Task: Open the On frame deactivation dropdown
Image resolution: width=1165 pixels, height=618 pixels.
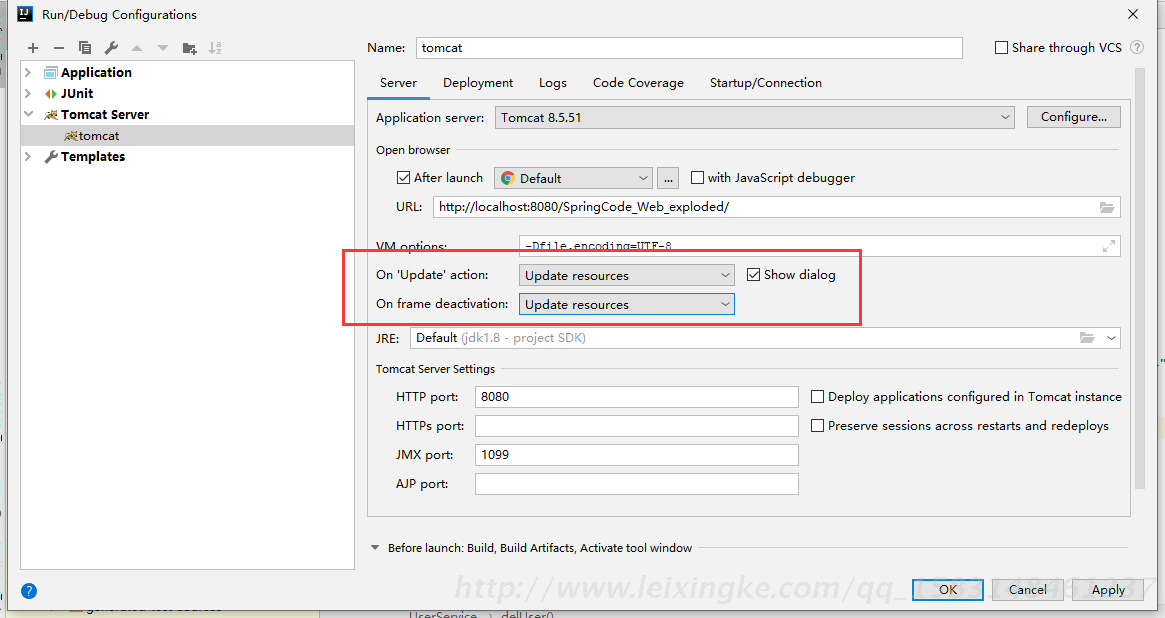Action: 626,305
